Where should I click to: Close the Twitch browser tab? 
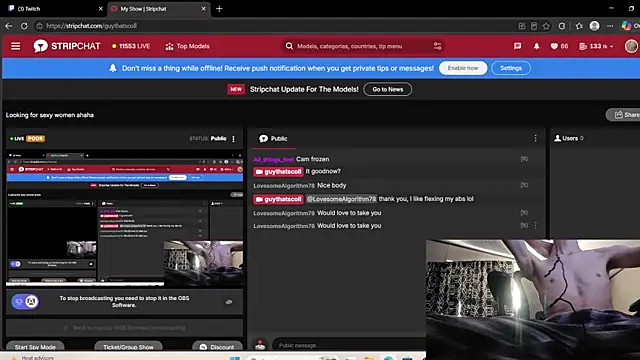pos(101,9)
